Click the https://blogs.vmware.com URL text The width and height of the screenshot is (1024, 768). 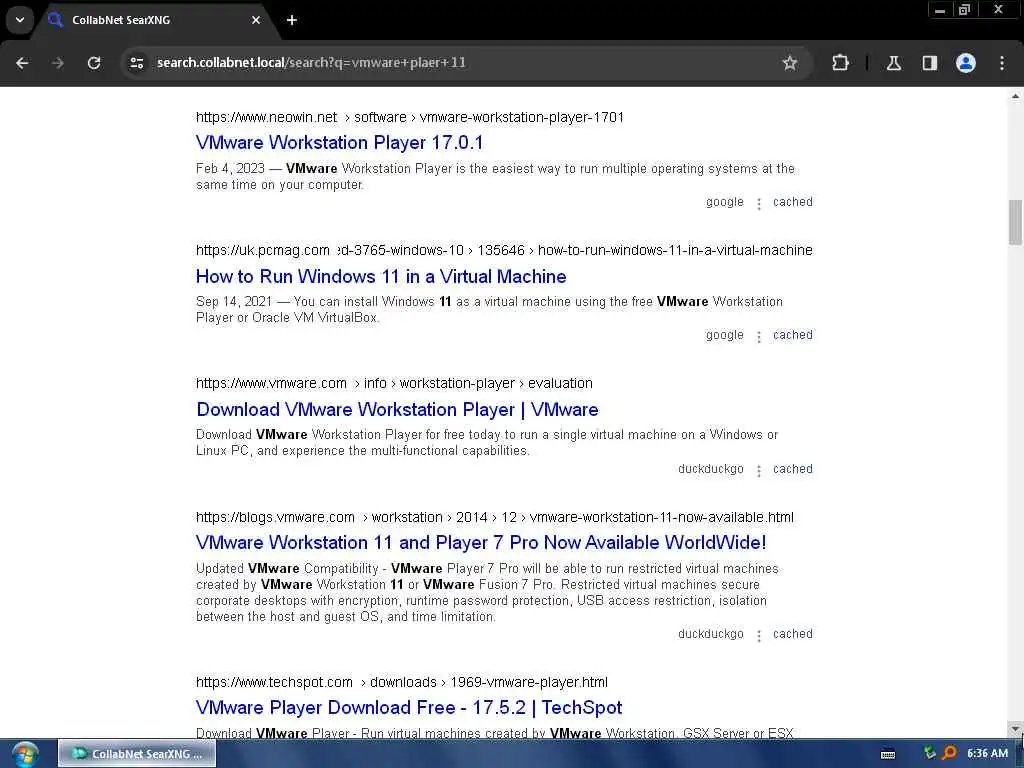[x=275, y=517]
